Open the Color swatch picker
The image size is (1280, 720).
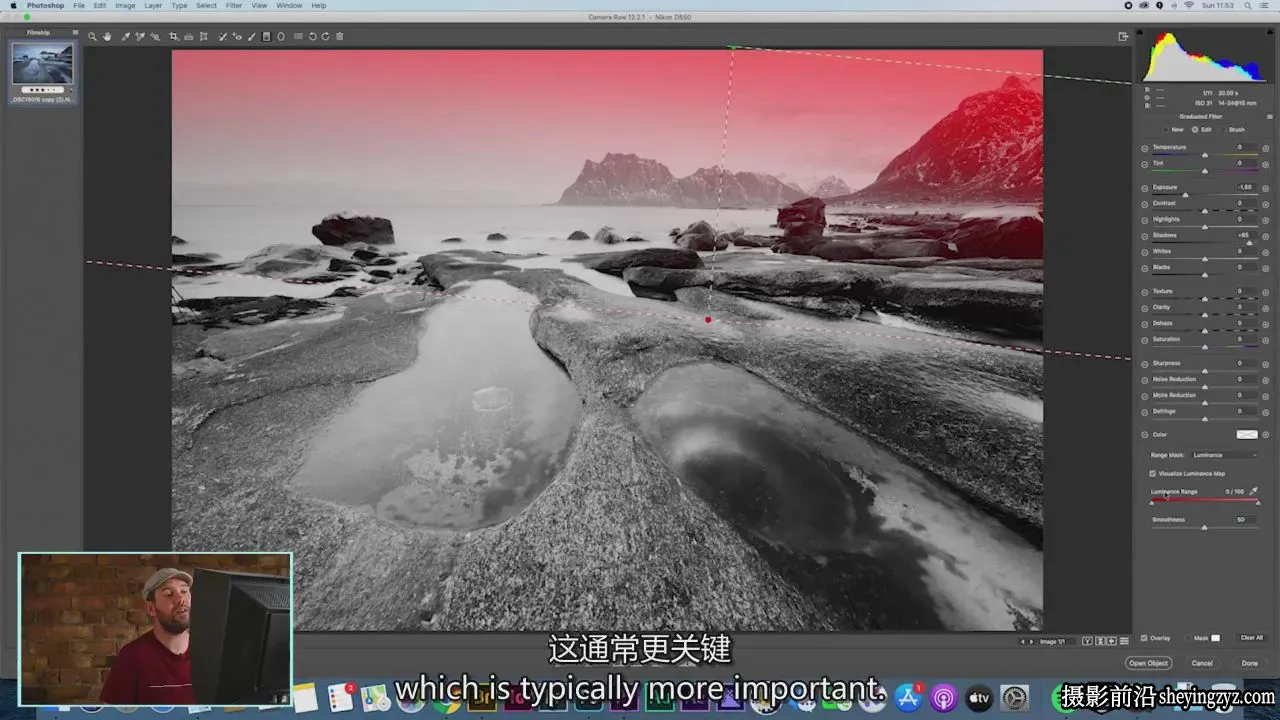click(1247, 434)
